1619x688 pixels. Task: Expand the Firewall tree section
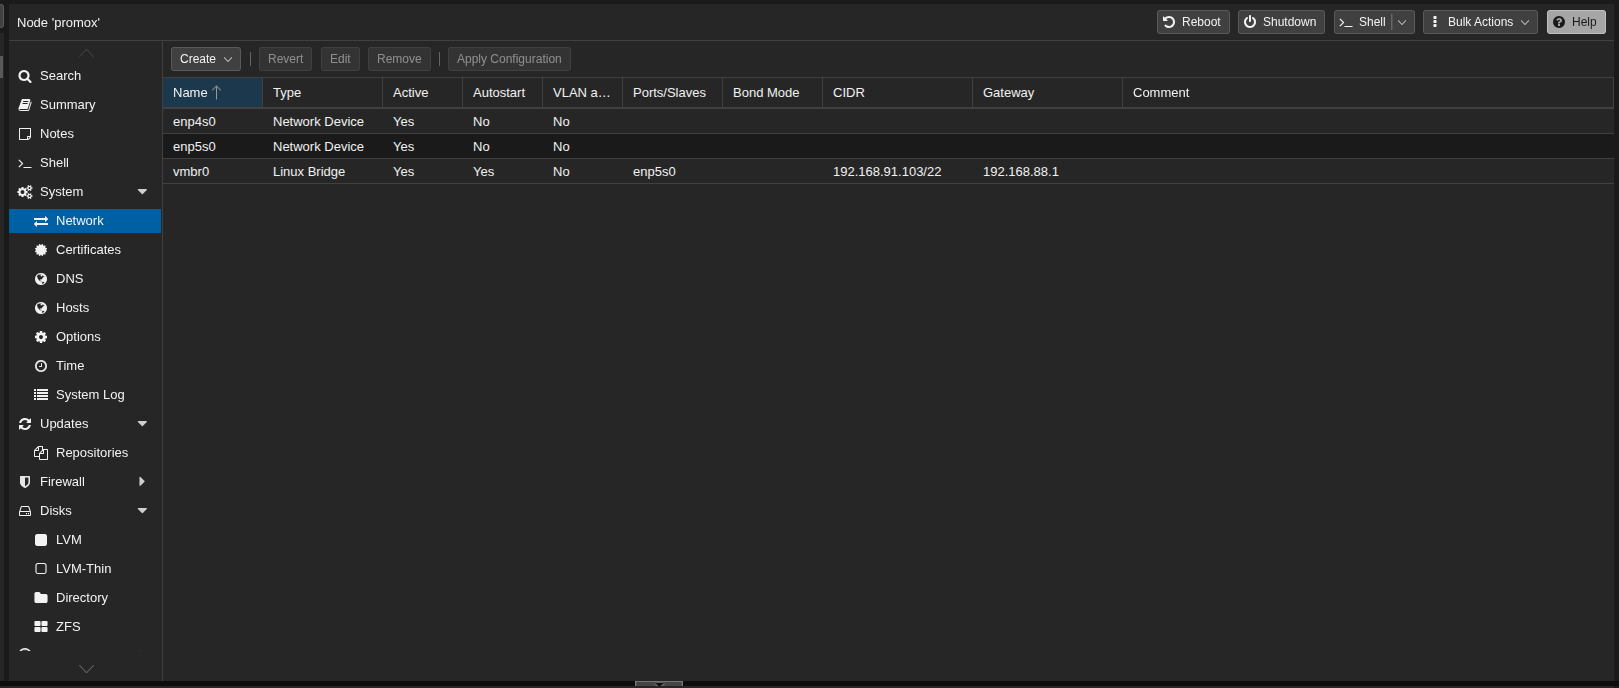click(142, 482)
